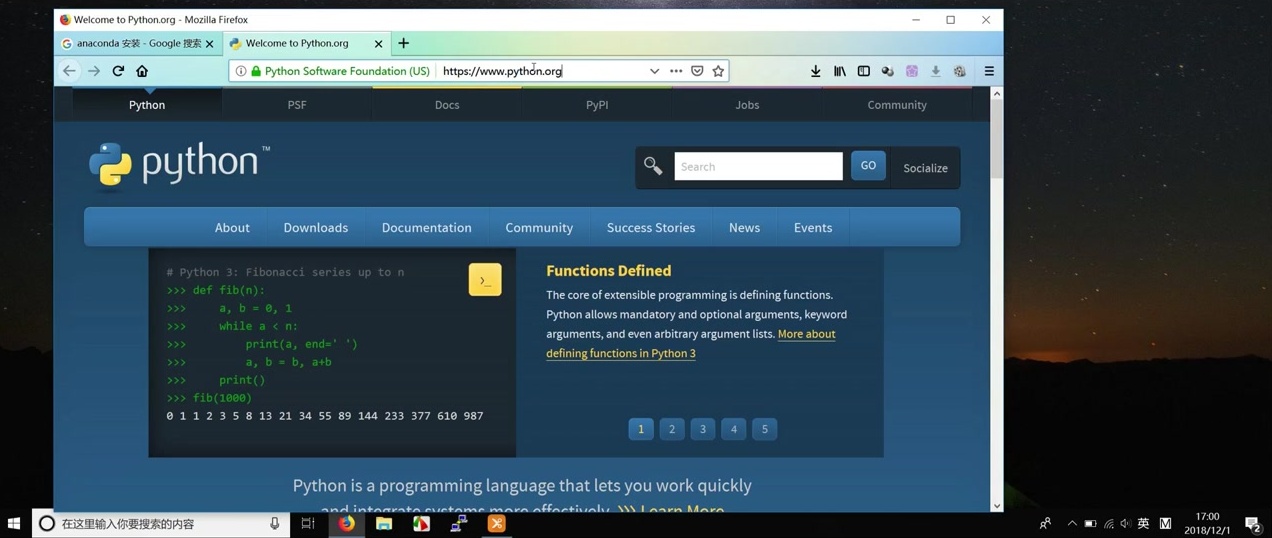
Task: Open the Firefox library icon
Action: [x=840, y=71]
